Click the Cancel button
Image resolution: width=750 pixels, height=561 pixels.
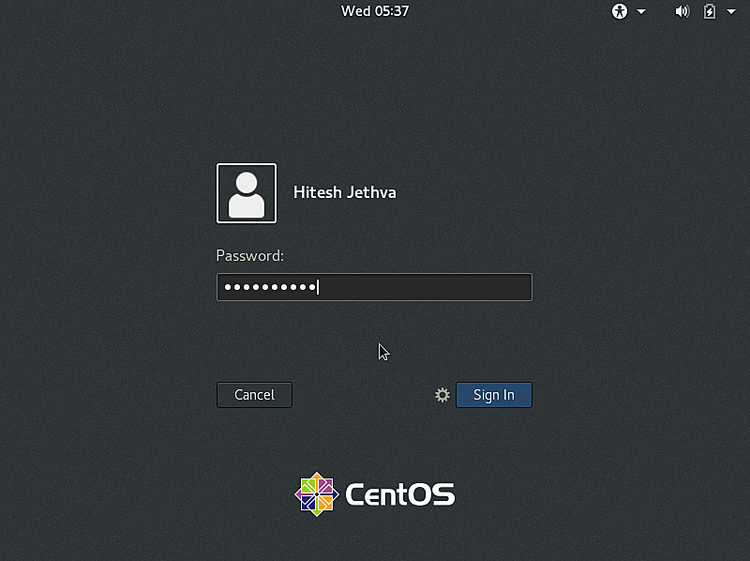pyautogui.click(x=254, y=395)
